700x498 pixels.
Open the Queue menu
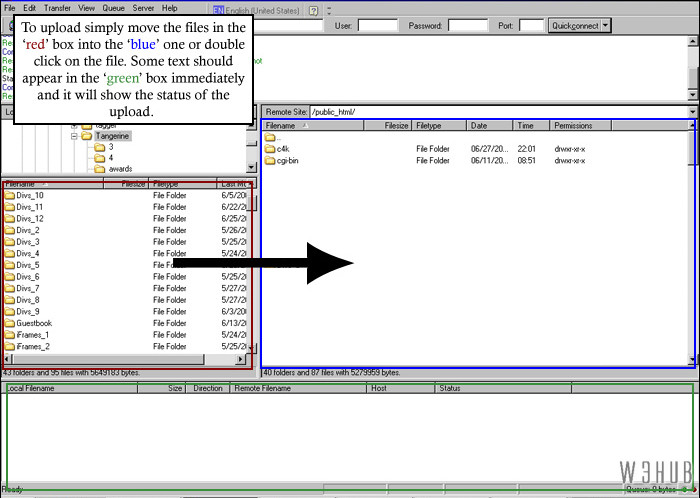[113, 8]
